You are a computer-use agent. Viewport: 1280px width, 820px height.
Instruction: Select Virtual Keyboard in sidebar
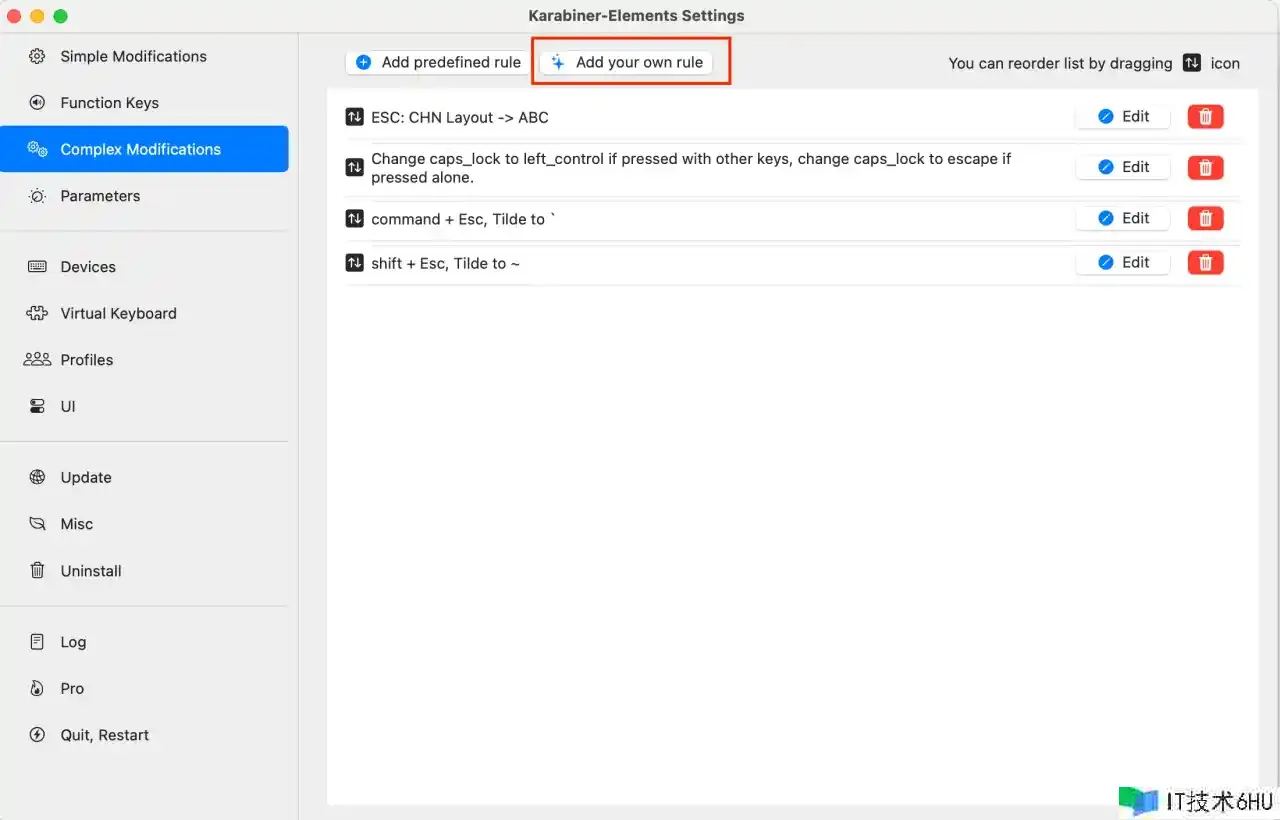[x=118, y=313]
